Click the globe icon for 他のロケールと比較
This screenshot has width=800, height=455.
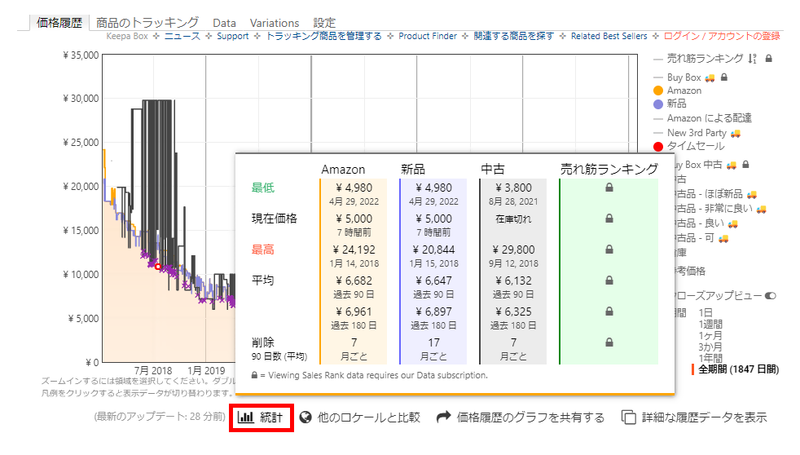[305, 417]
